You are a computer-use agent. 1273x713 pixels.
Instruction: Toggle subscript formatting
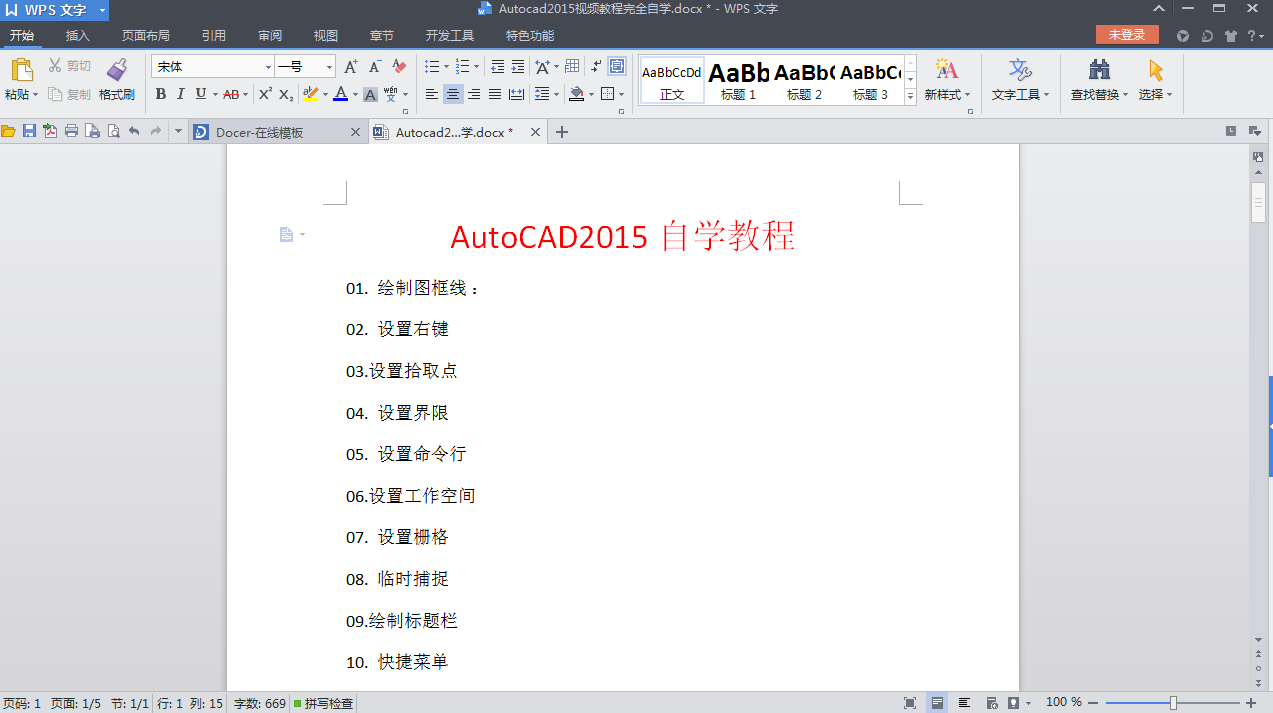[286, 94]
